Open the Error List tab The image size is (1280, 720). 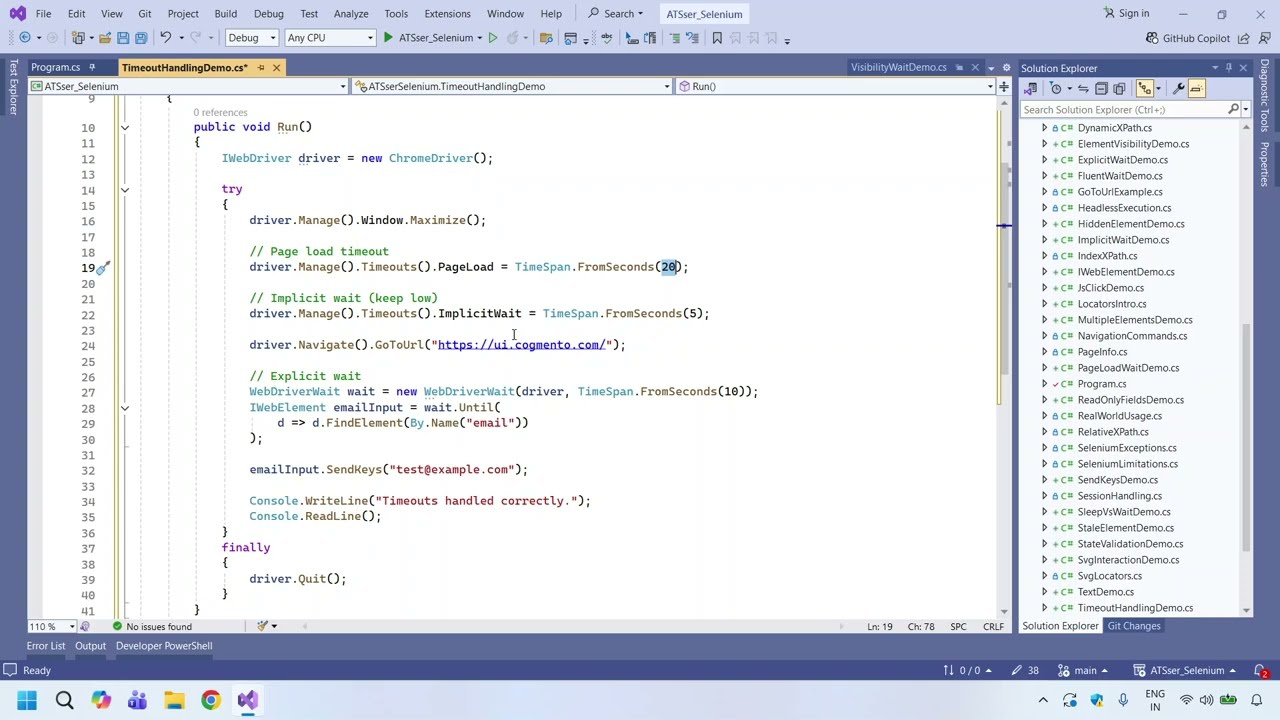45,646
